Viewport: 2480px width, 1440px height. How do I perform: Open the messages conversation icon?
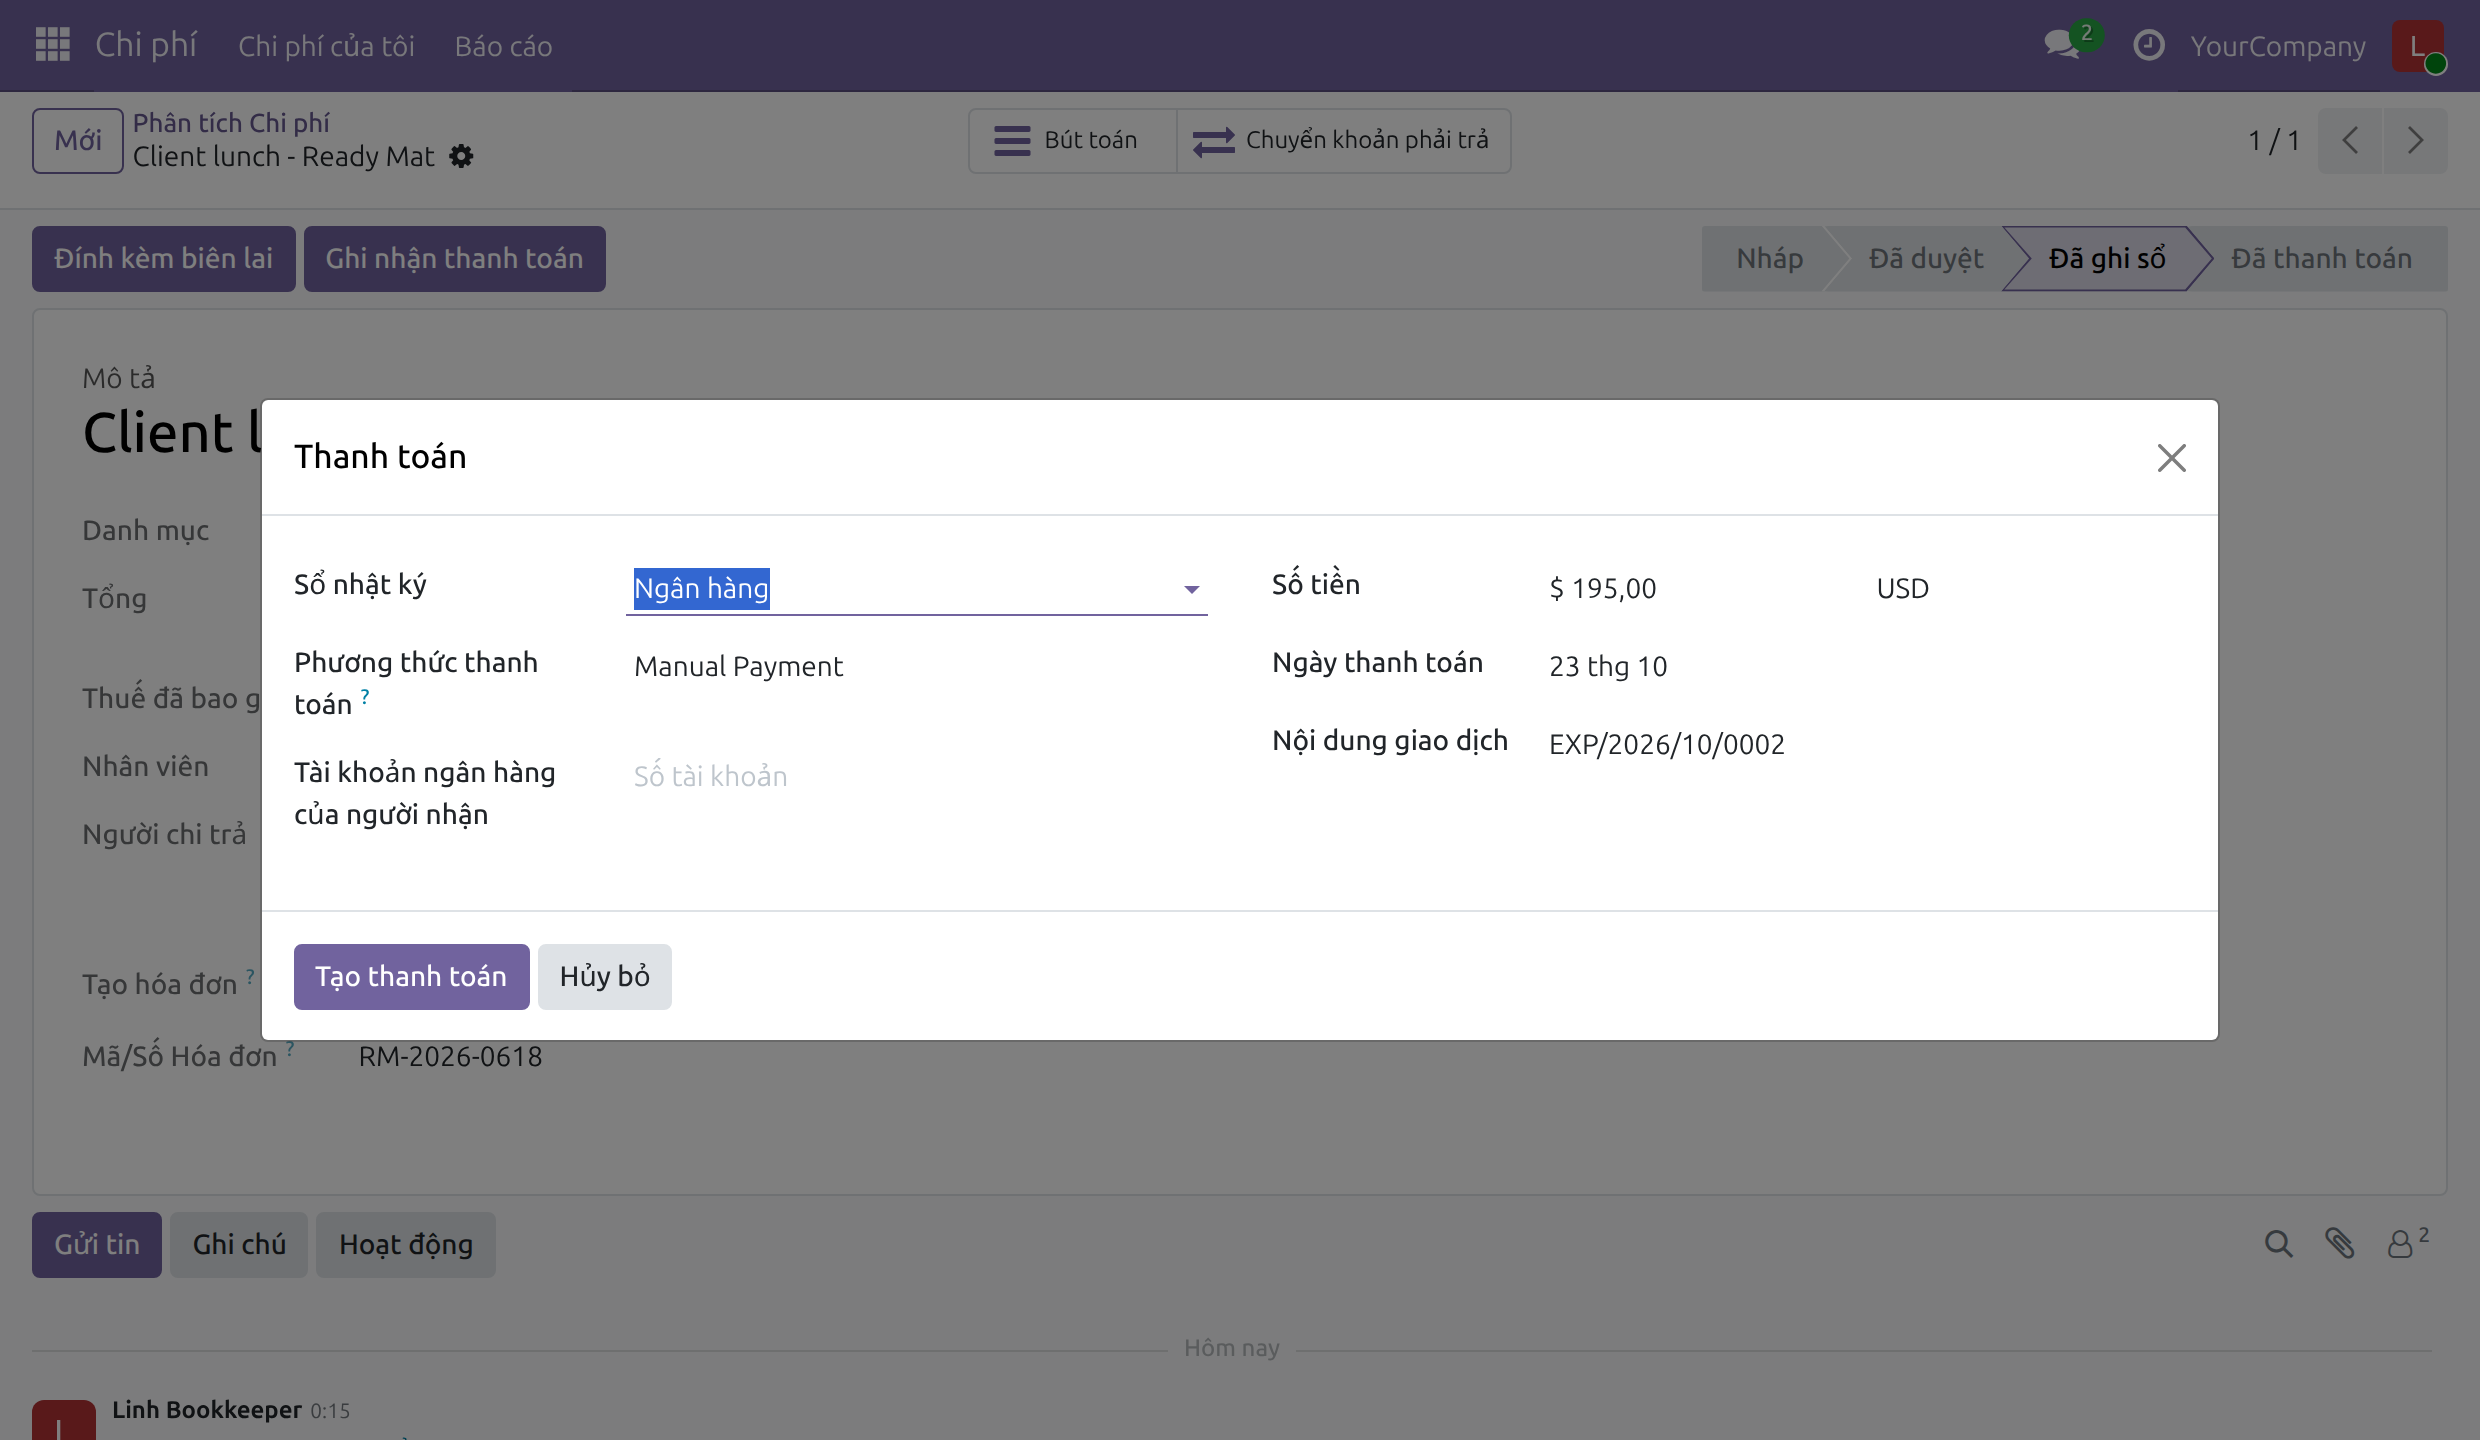(x=2063, y=44)
